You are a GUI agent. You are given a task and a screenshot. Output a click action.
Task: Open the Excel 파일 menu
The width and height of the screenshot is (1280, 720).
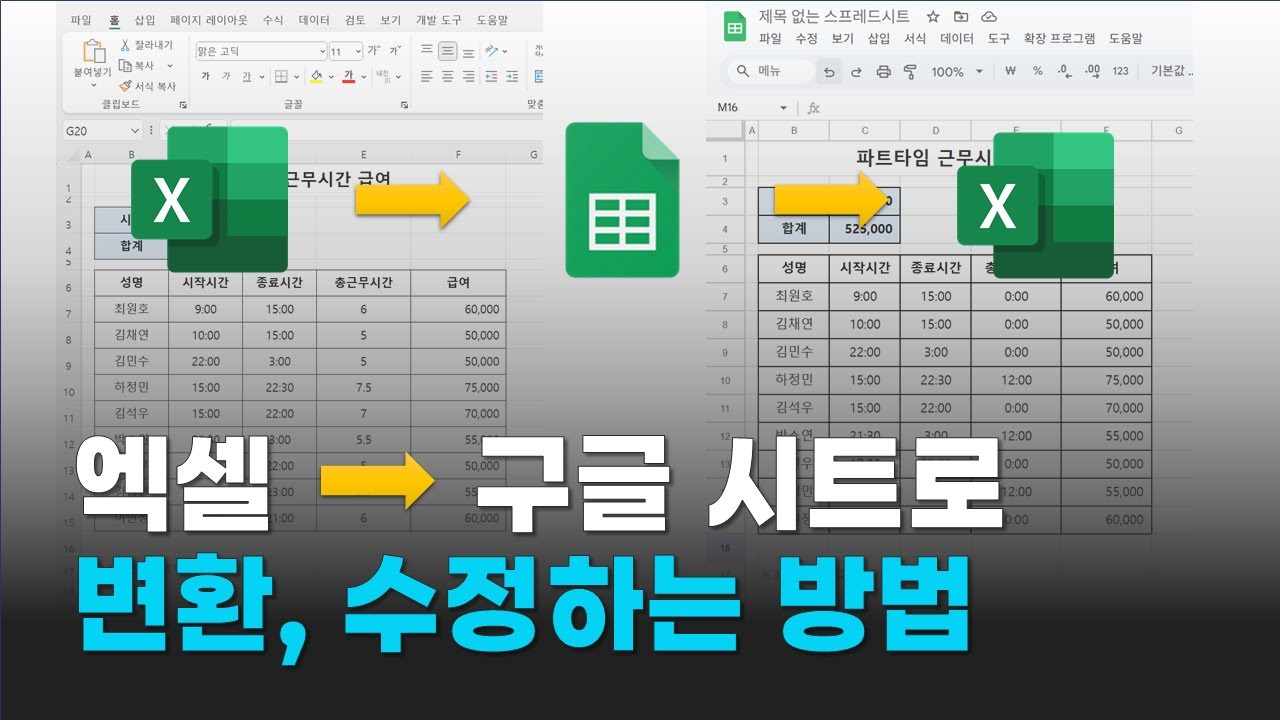click(x=81, y=19)
